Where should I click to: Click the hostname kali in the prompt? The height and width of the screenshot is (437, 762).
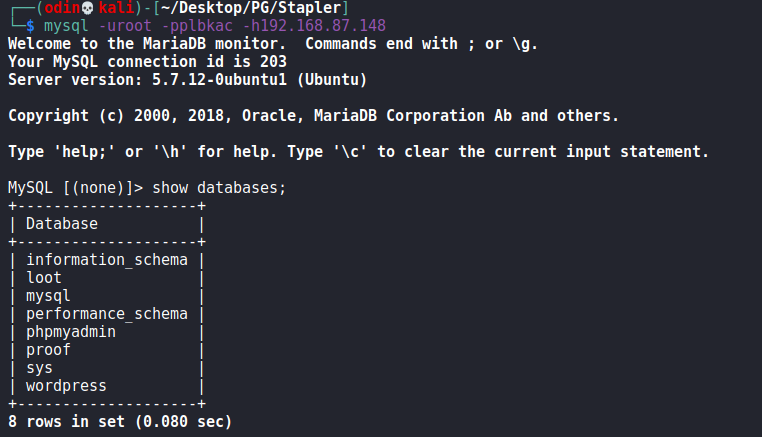click(x=116, y=8)
